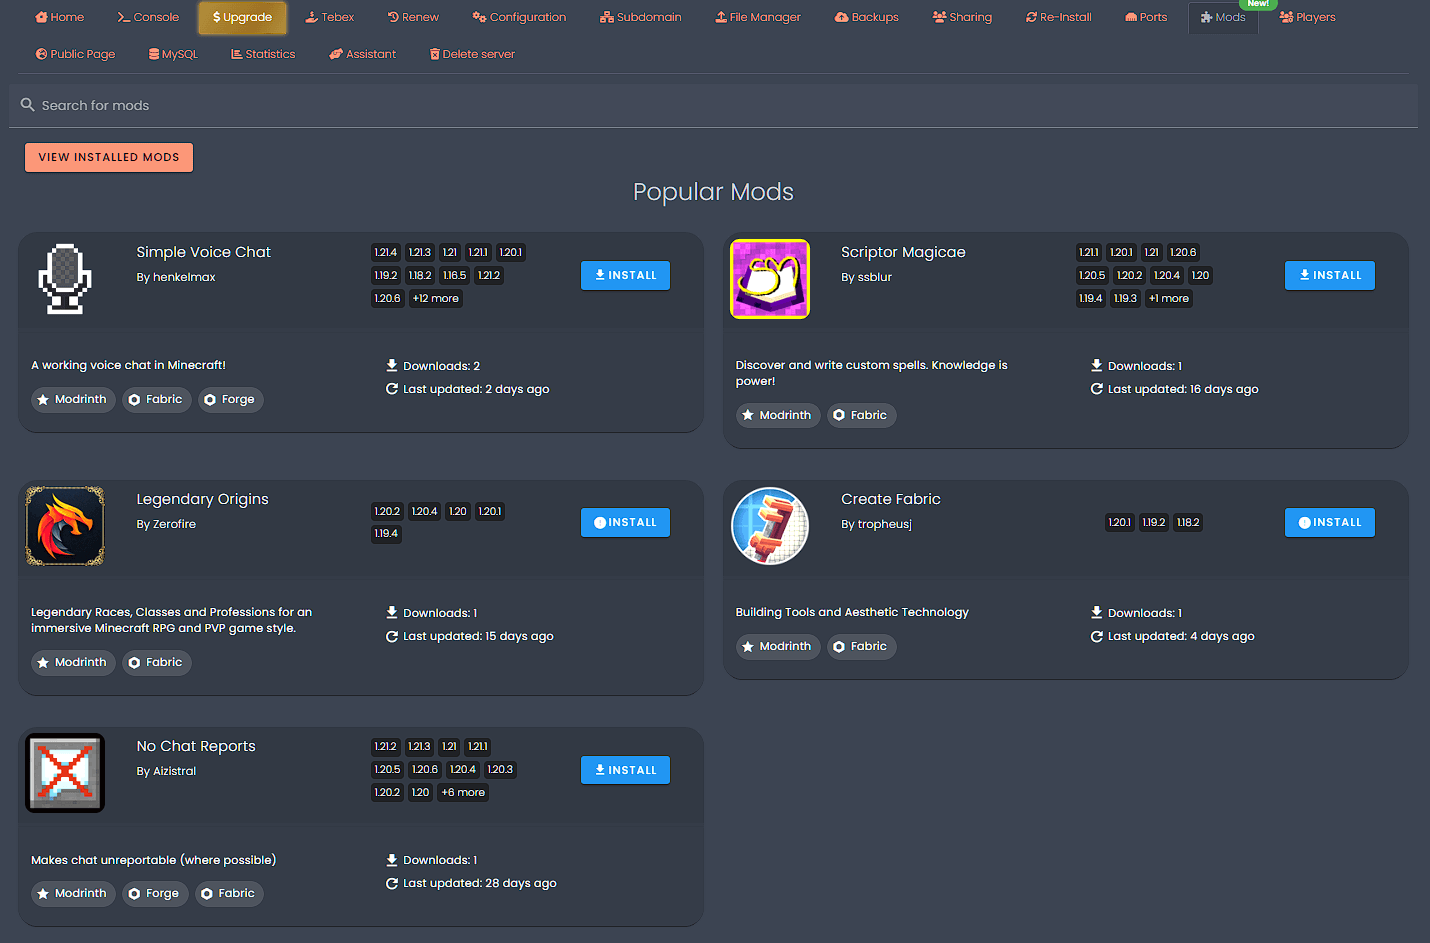The width and height of the screenshot is (1430, 943).
Task: Click Modrinth tag on Simple Voice Chat
Action: tap(72, 399)
